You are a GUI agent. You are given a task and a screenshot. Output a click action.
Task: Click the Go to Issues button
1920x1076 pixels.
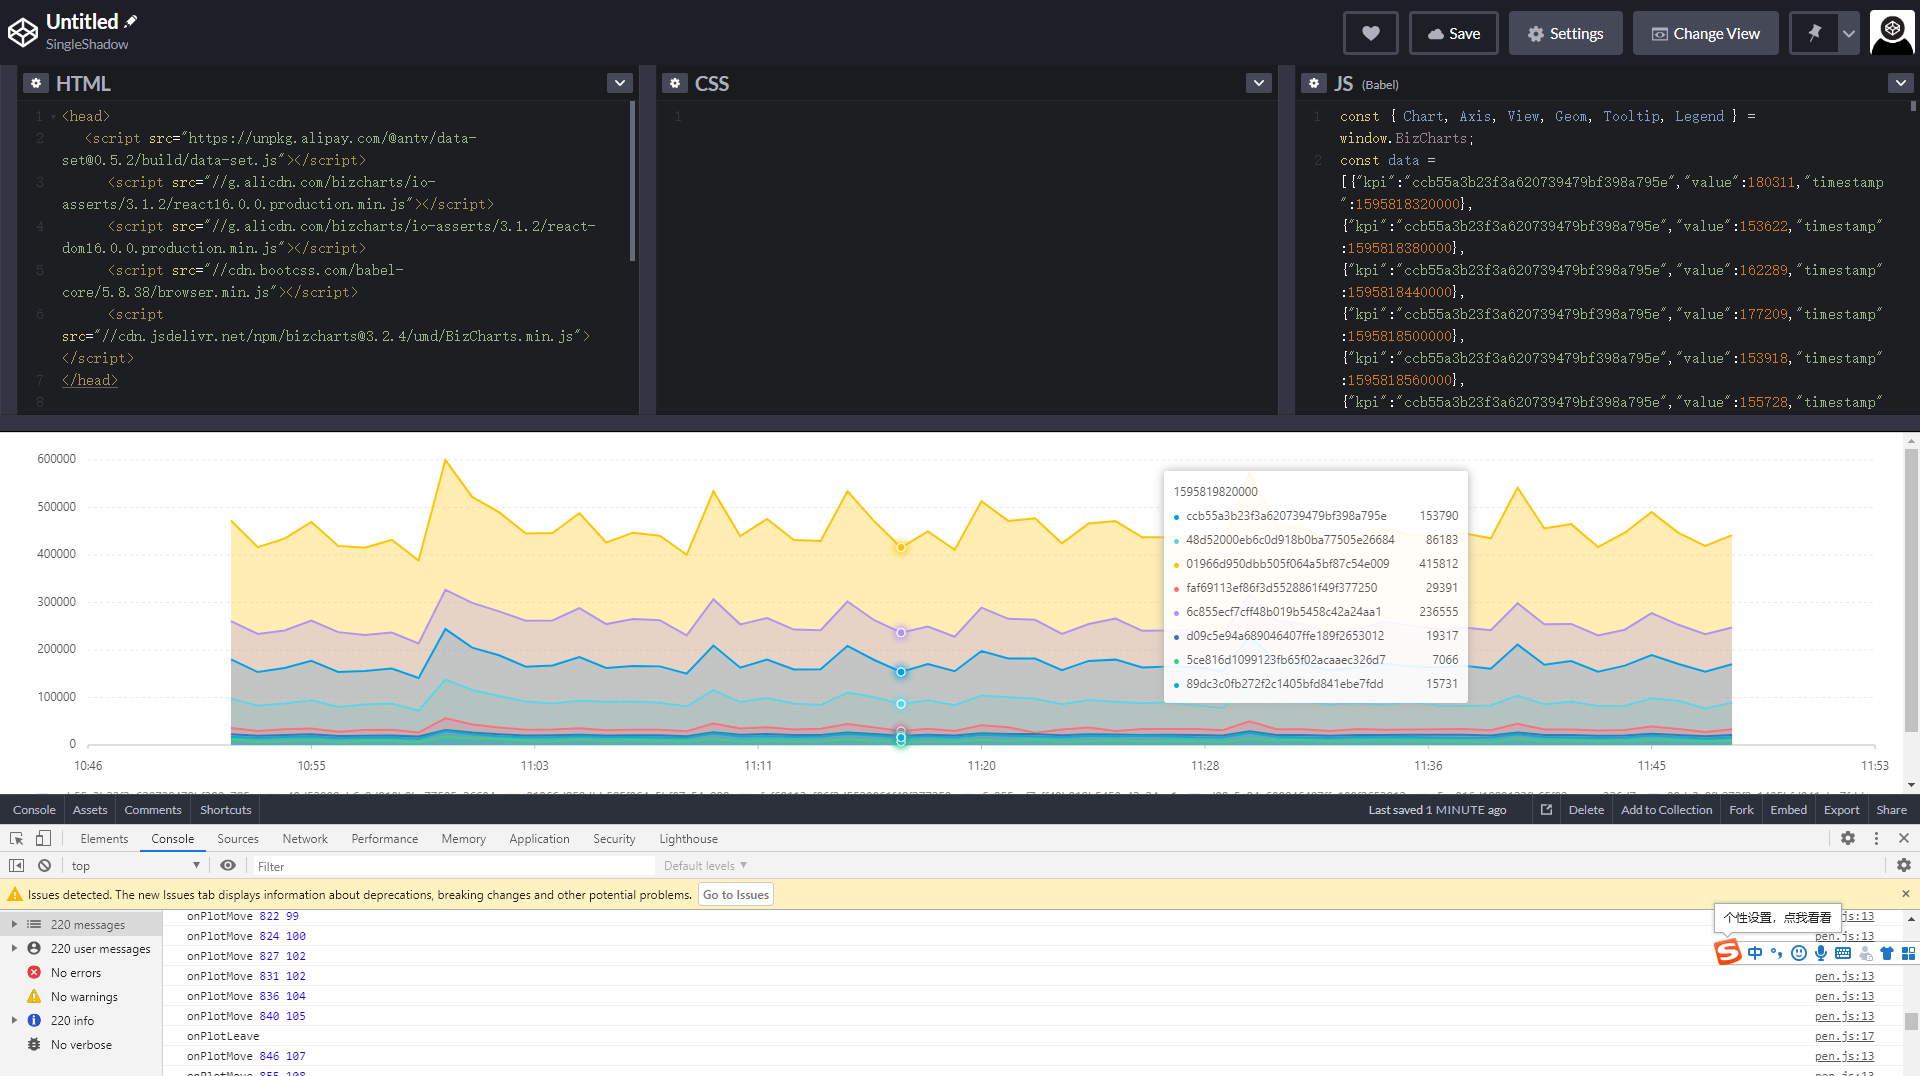(735, 894)
